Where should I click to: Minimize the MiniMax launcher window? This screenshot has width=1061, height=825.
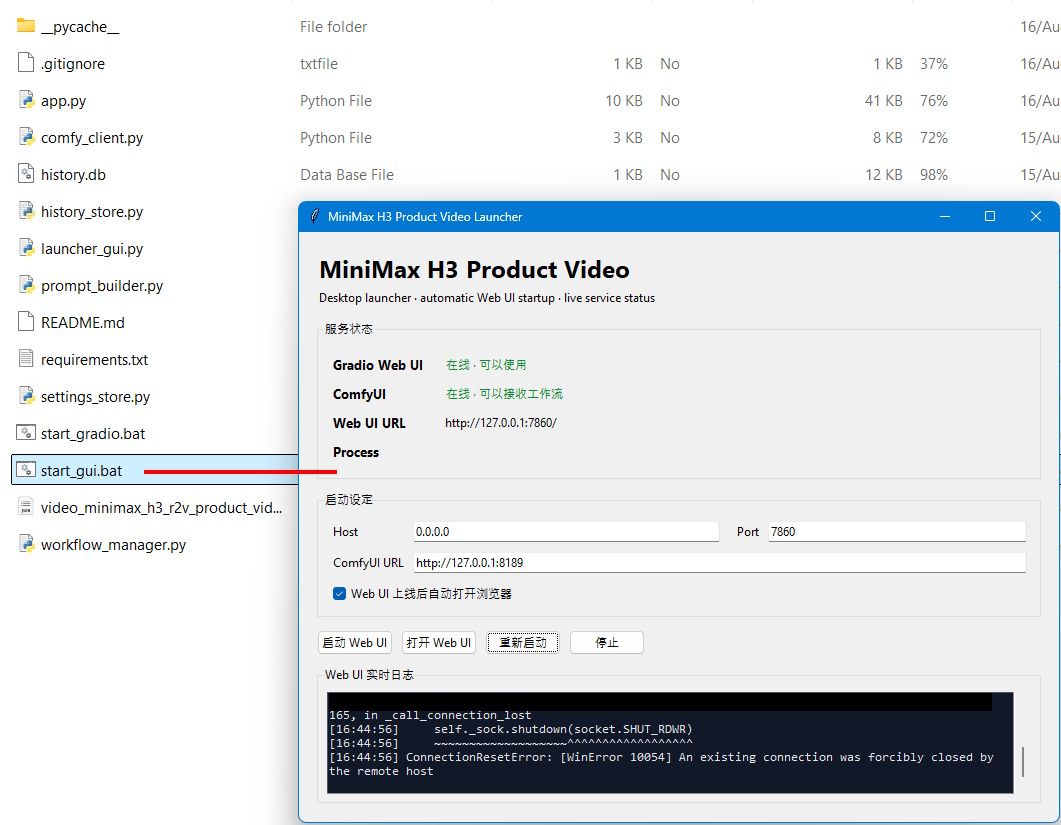click(945, 217)
